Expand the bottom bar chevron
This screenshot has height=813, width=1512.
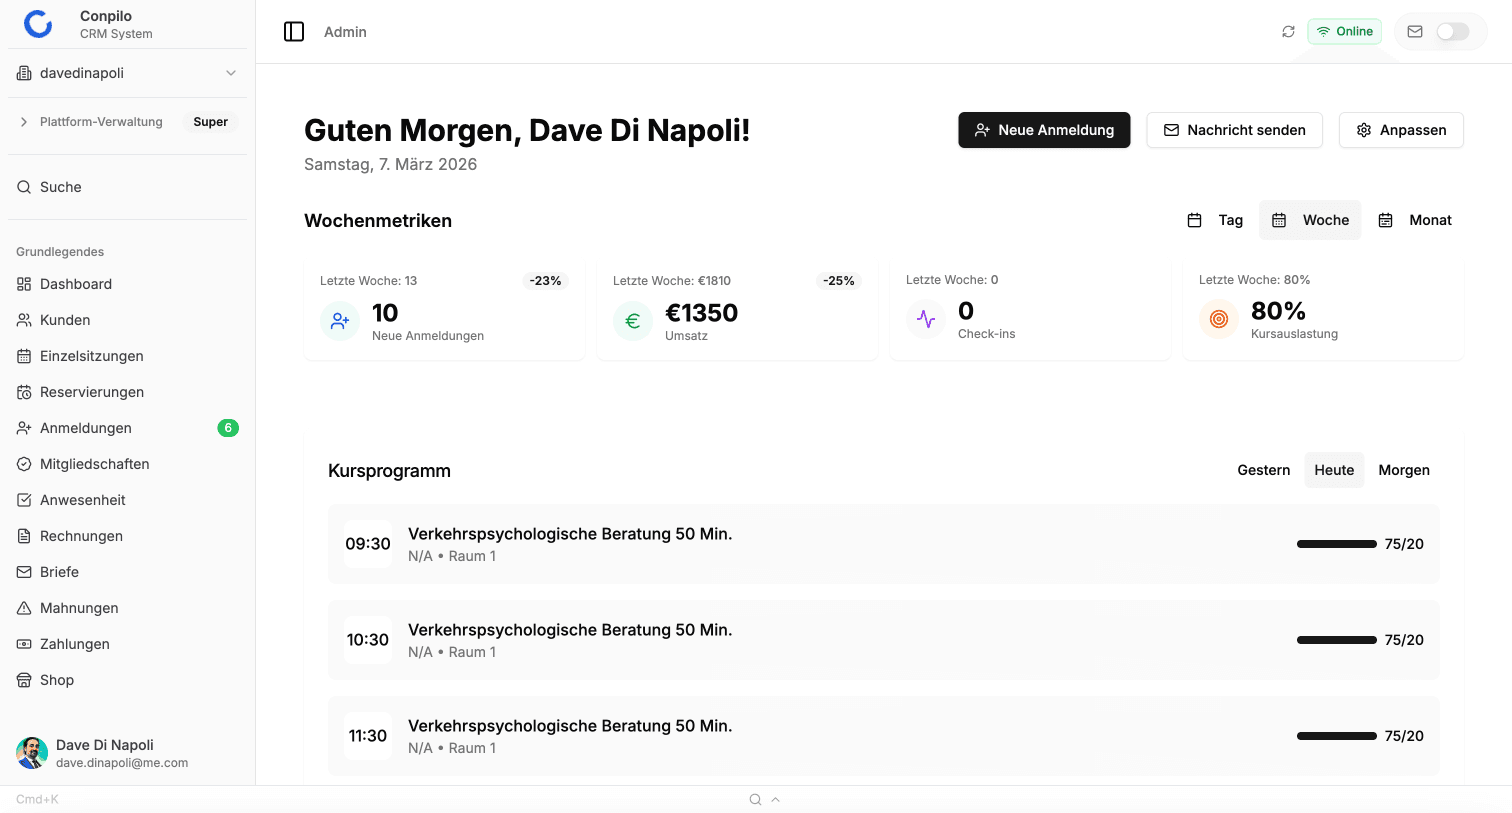(776, 799)
